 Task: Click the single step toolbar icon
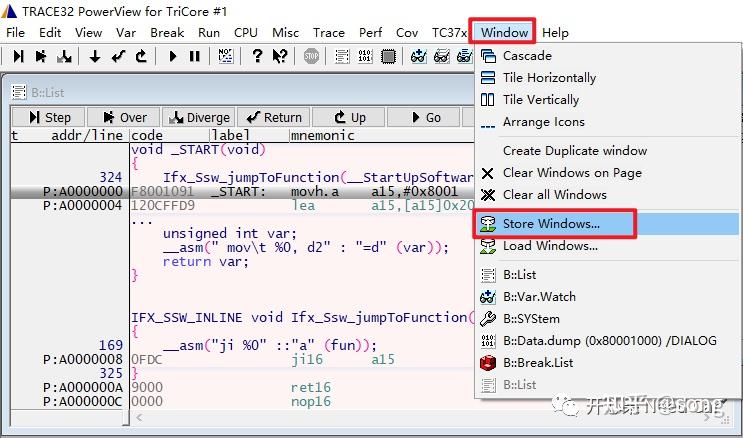click(x=18, y=56)
